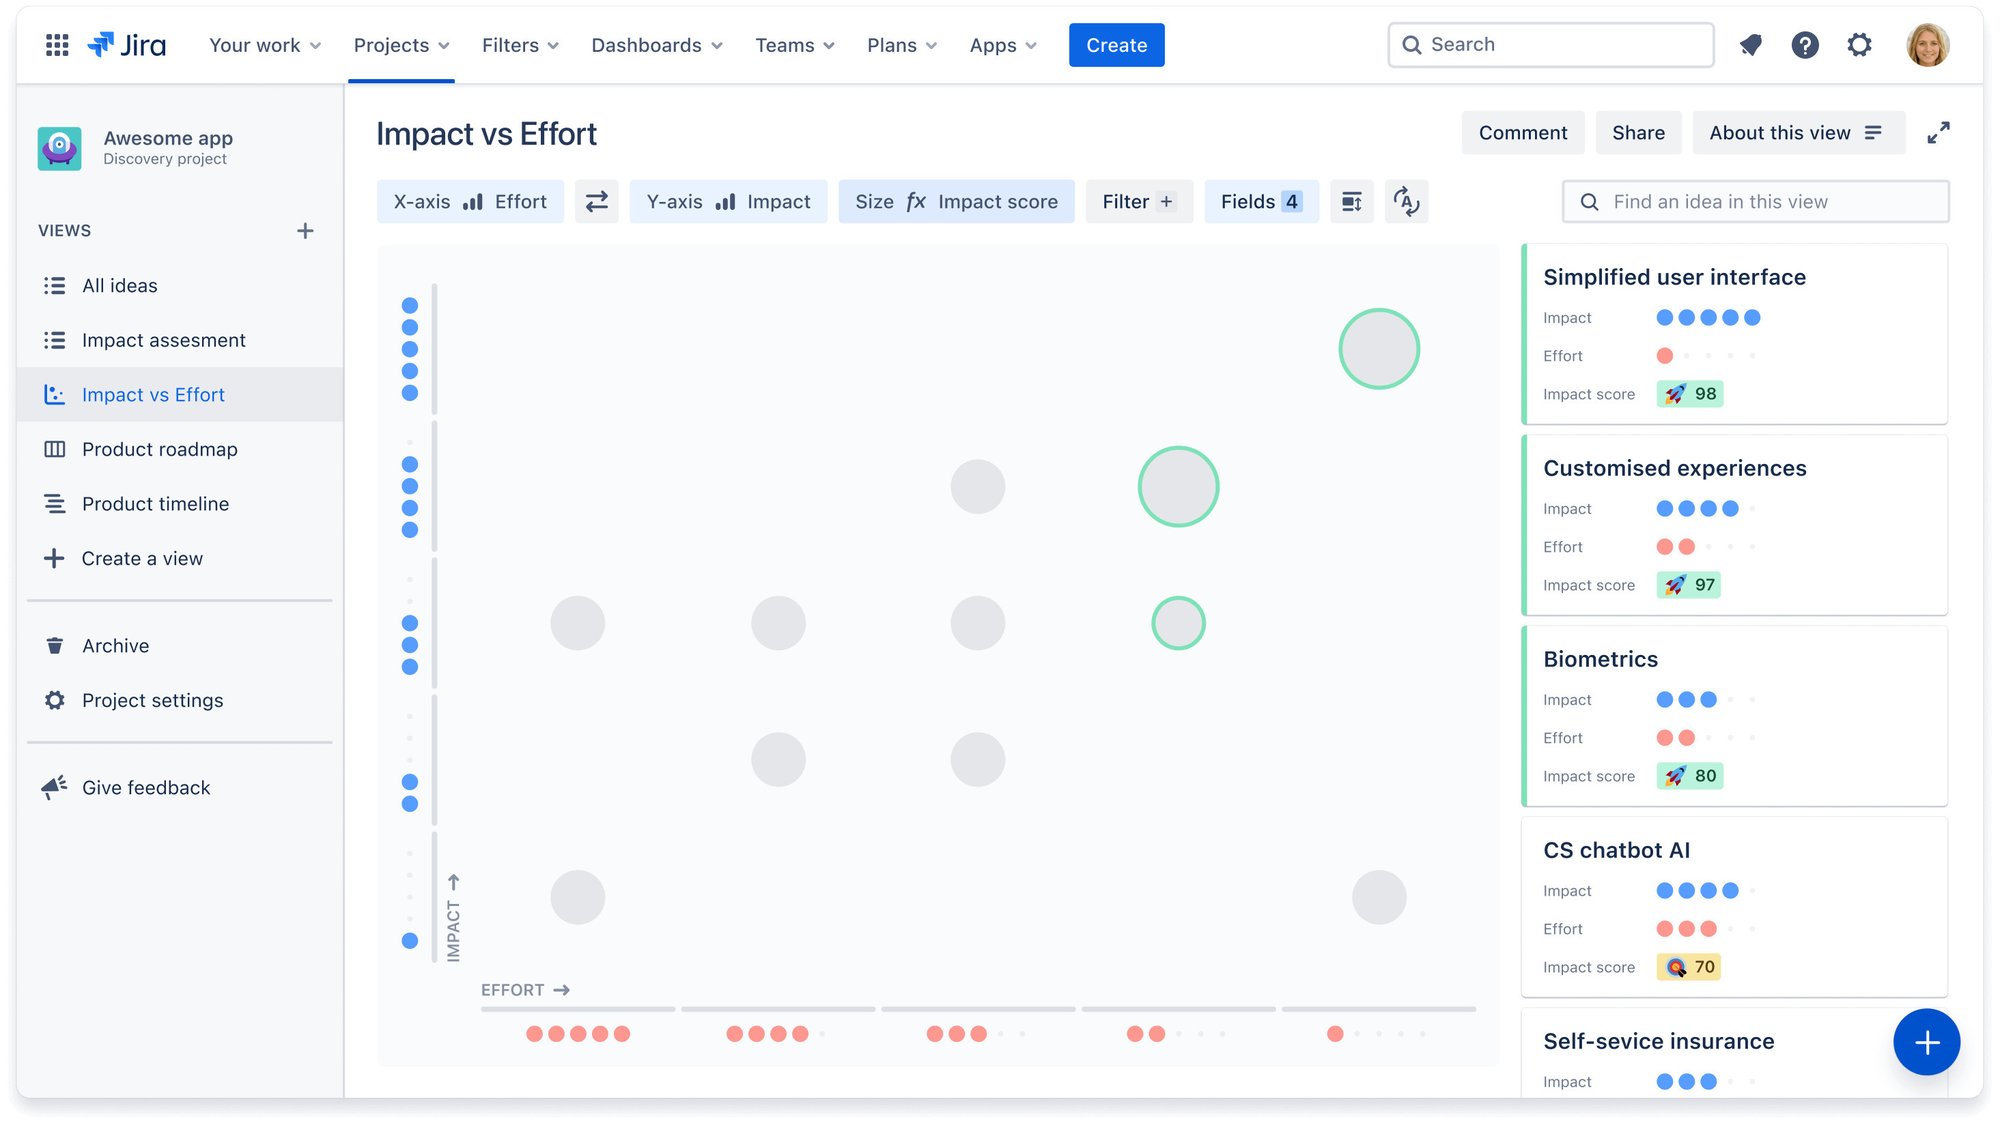This screenshot has width=2000, height=1125.
Task: Open the Product timeline view
Action: click(180, 504)
